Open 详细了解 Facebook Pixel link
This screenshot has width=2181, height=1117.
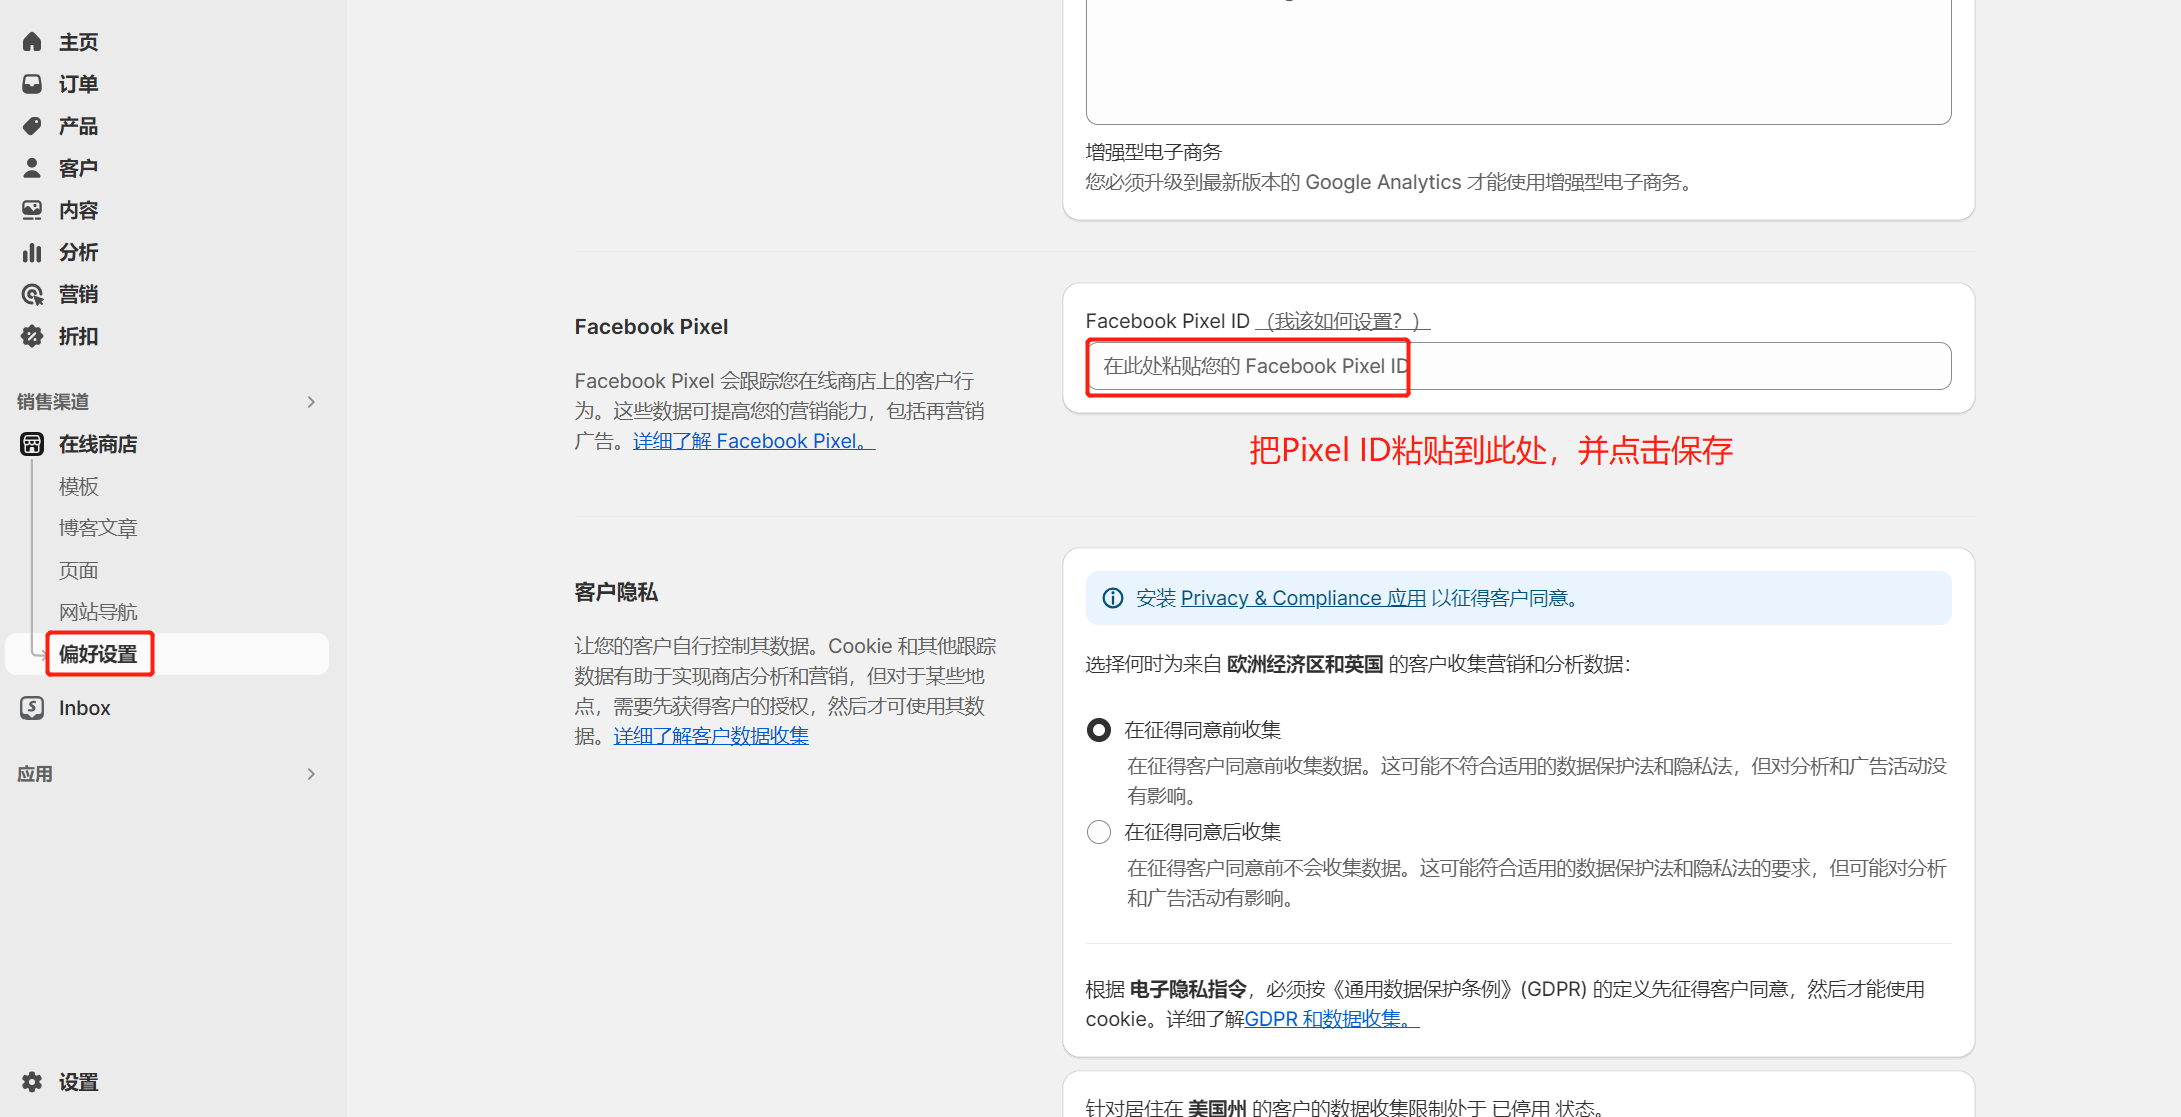pos(754,441)
